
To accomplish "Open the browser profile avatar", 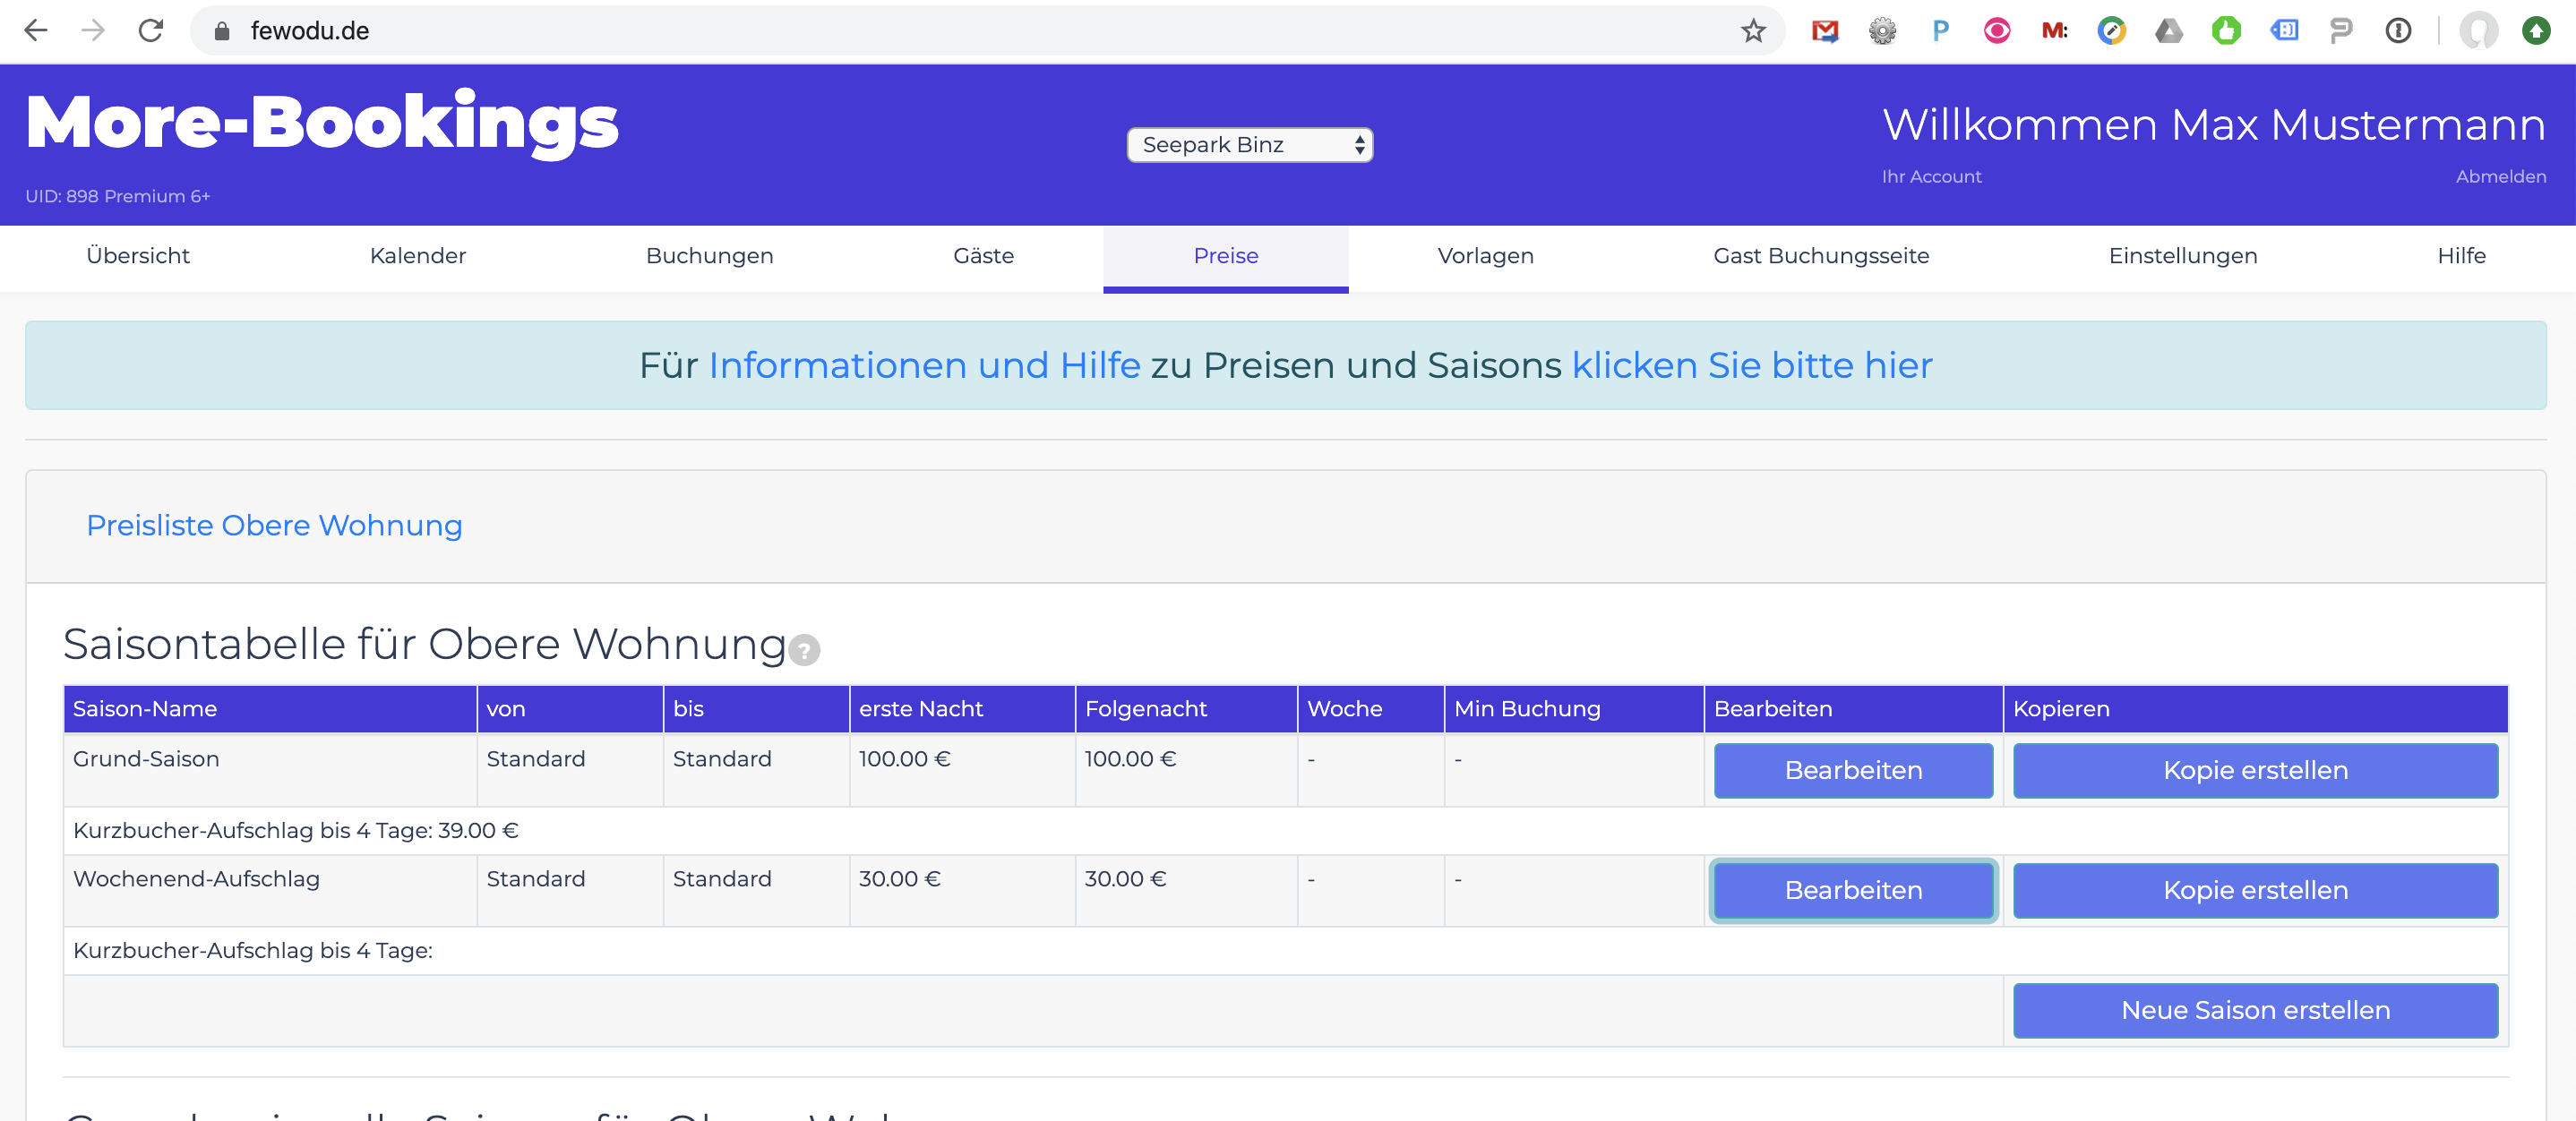I will [x=2478, y=31].
